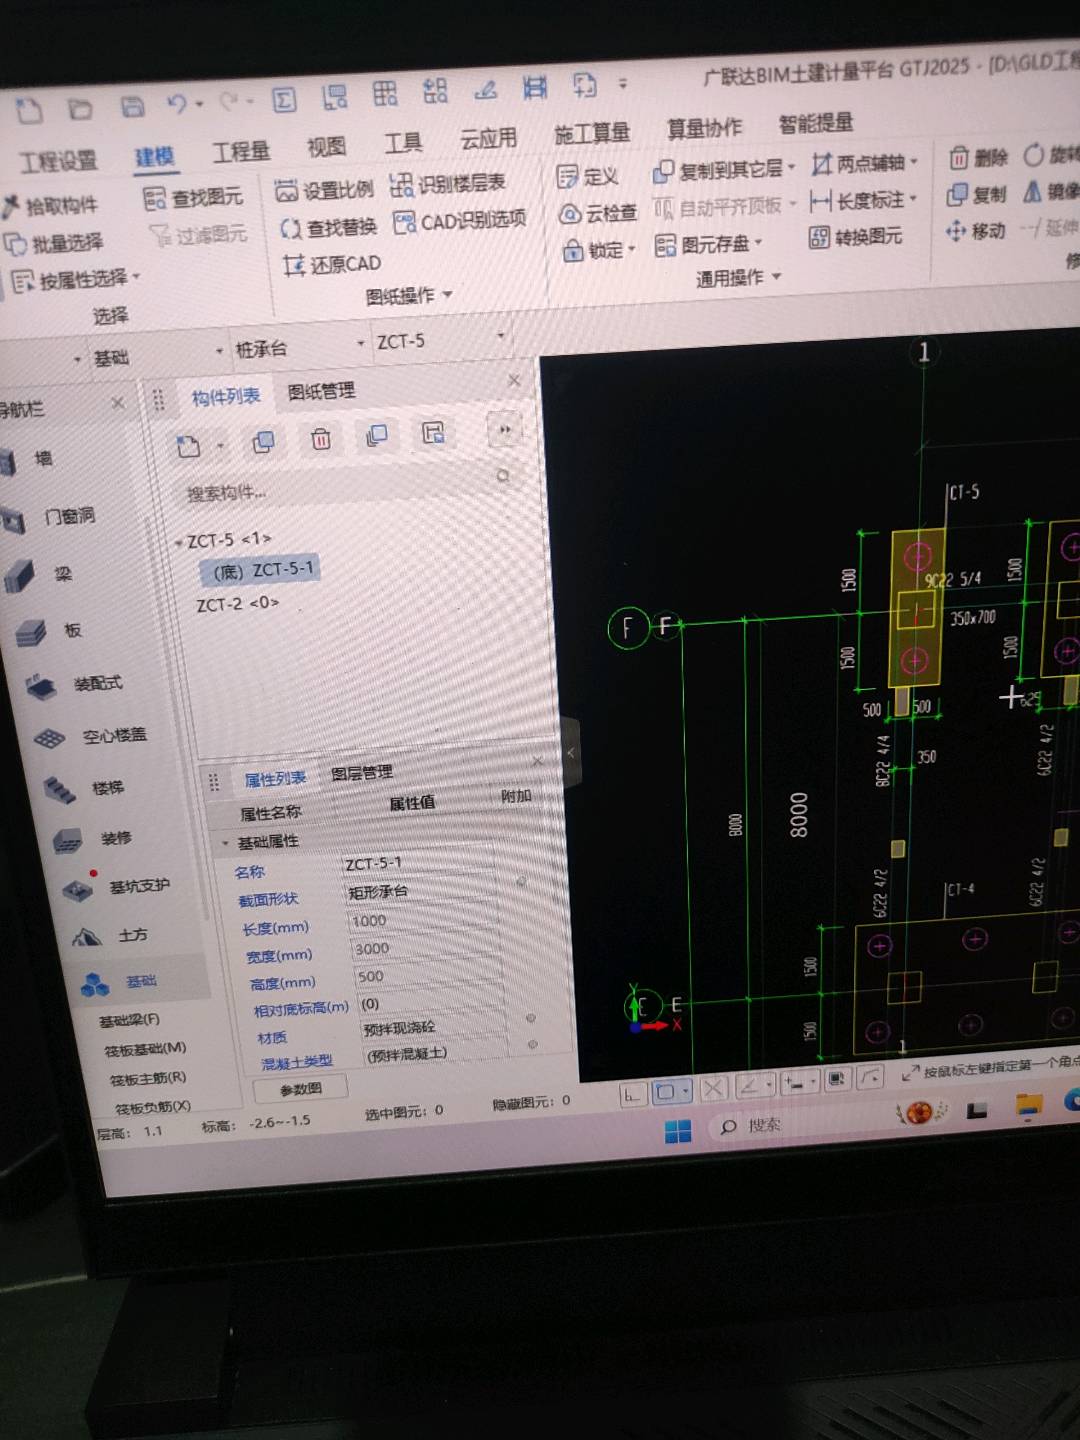This screenshot has width=1080, height=1440.
Task: Select the 批量选择 tool
Action: (x=54, y=243)
